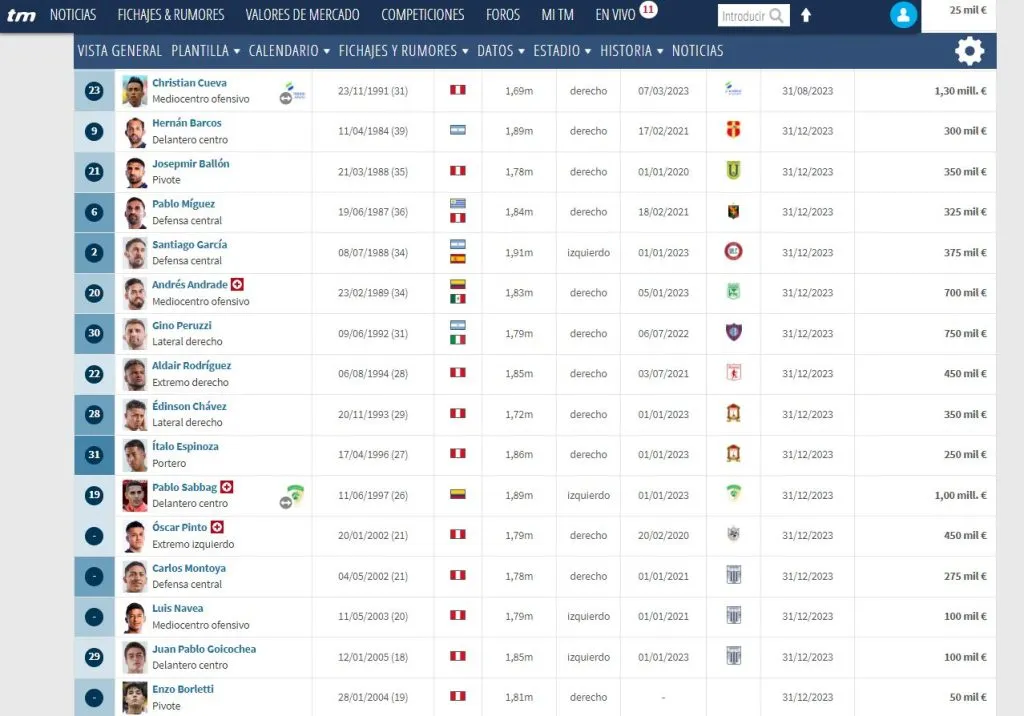Go to the Vista General tab
The image size is (1024, 716).
[x=119, y=51]
